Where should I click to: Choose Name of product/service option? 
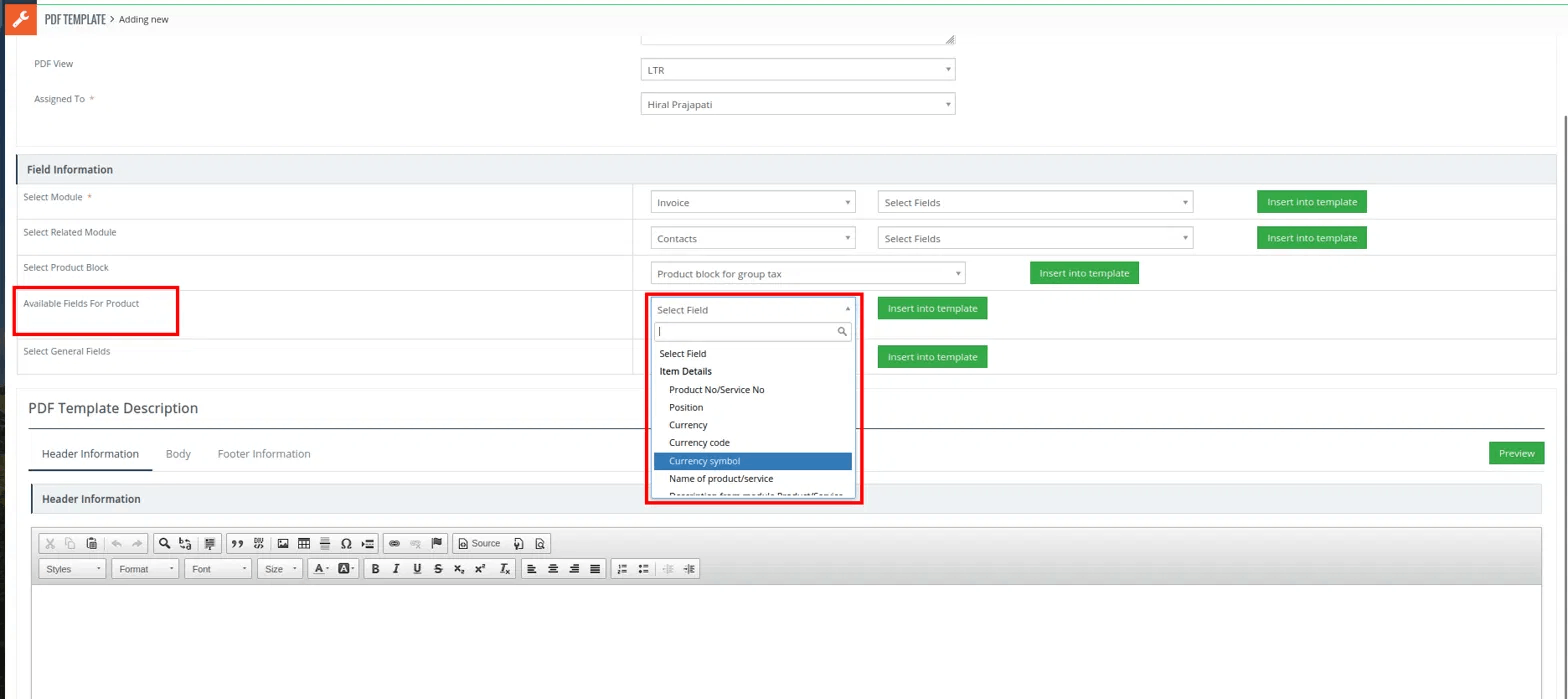[x=753, y=478]
